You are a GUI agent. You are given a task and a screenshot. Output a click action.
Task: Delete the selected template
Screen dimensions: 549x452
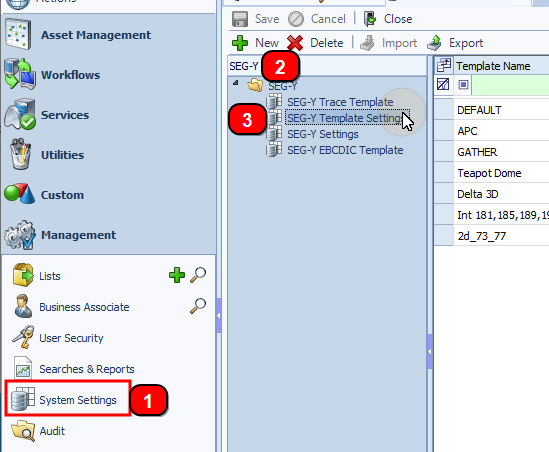click(315, 43)
